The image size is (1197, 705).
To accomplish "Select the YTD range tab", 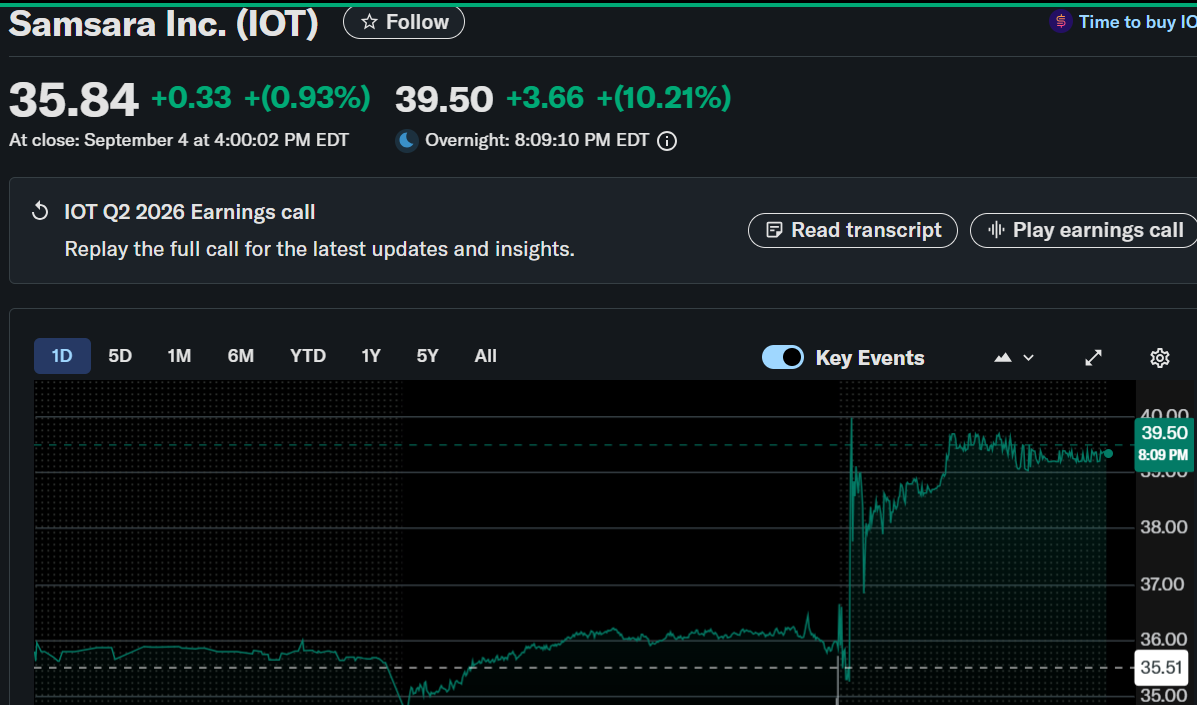I will point(307,356).
